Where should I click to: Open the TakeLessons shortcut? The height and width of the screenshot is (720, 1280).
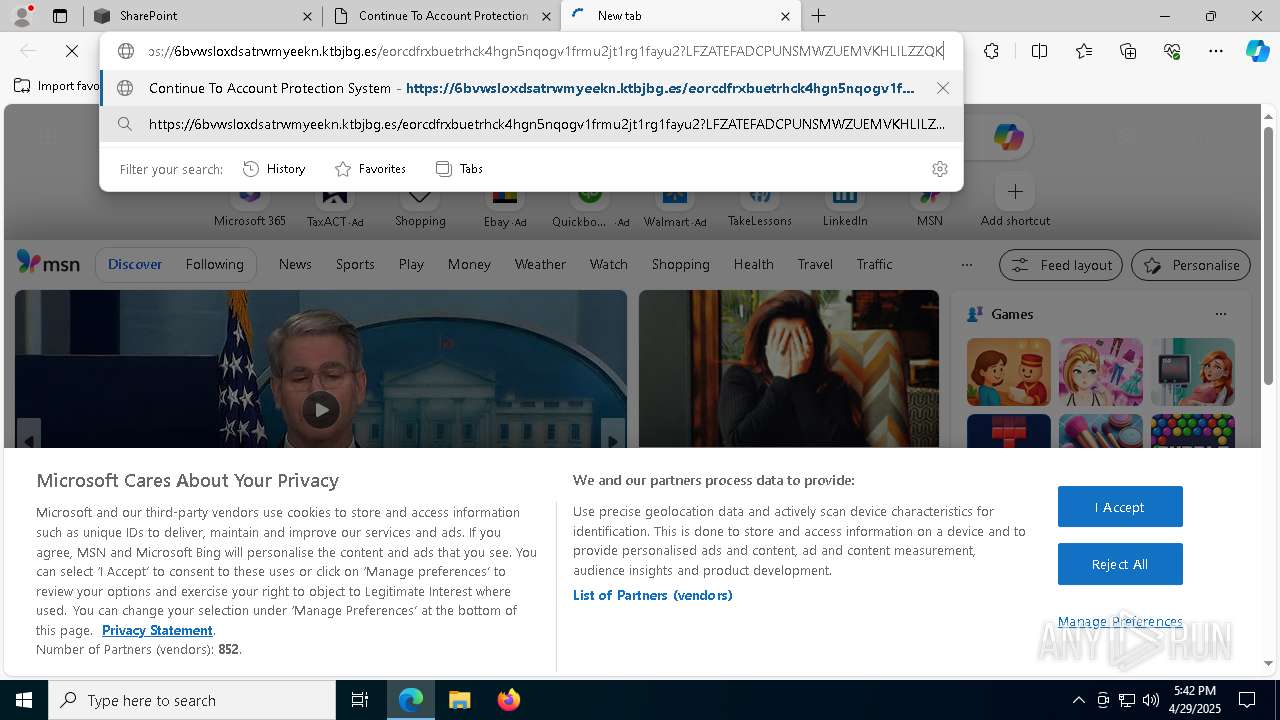760,205
